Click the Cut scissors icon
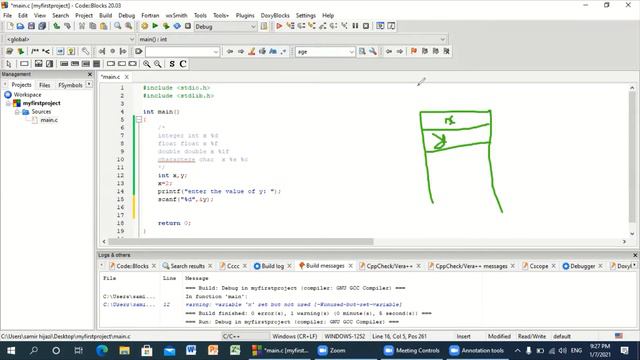Screen dimensions: 640x360 tap(82, 26)
